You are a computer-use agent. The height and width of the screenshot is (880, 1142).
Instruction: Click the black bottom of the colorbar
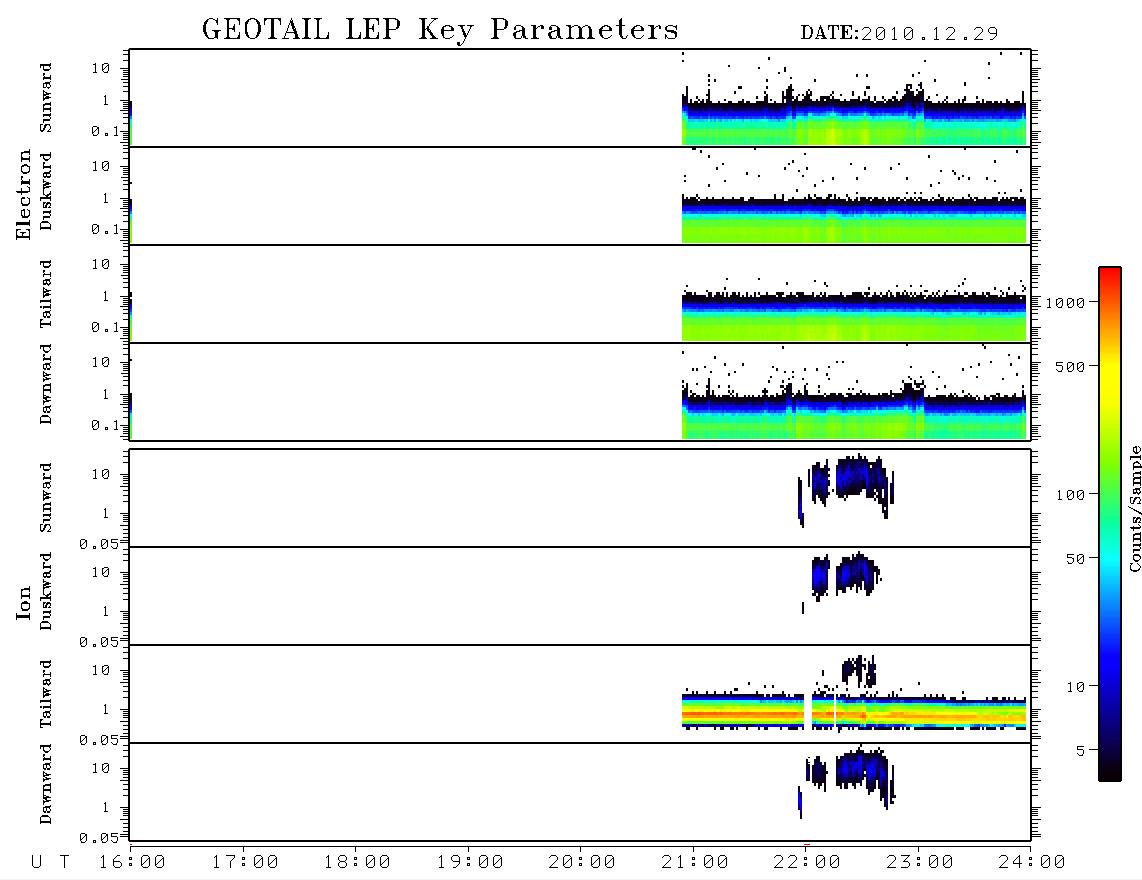[x=1110, y=771]
